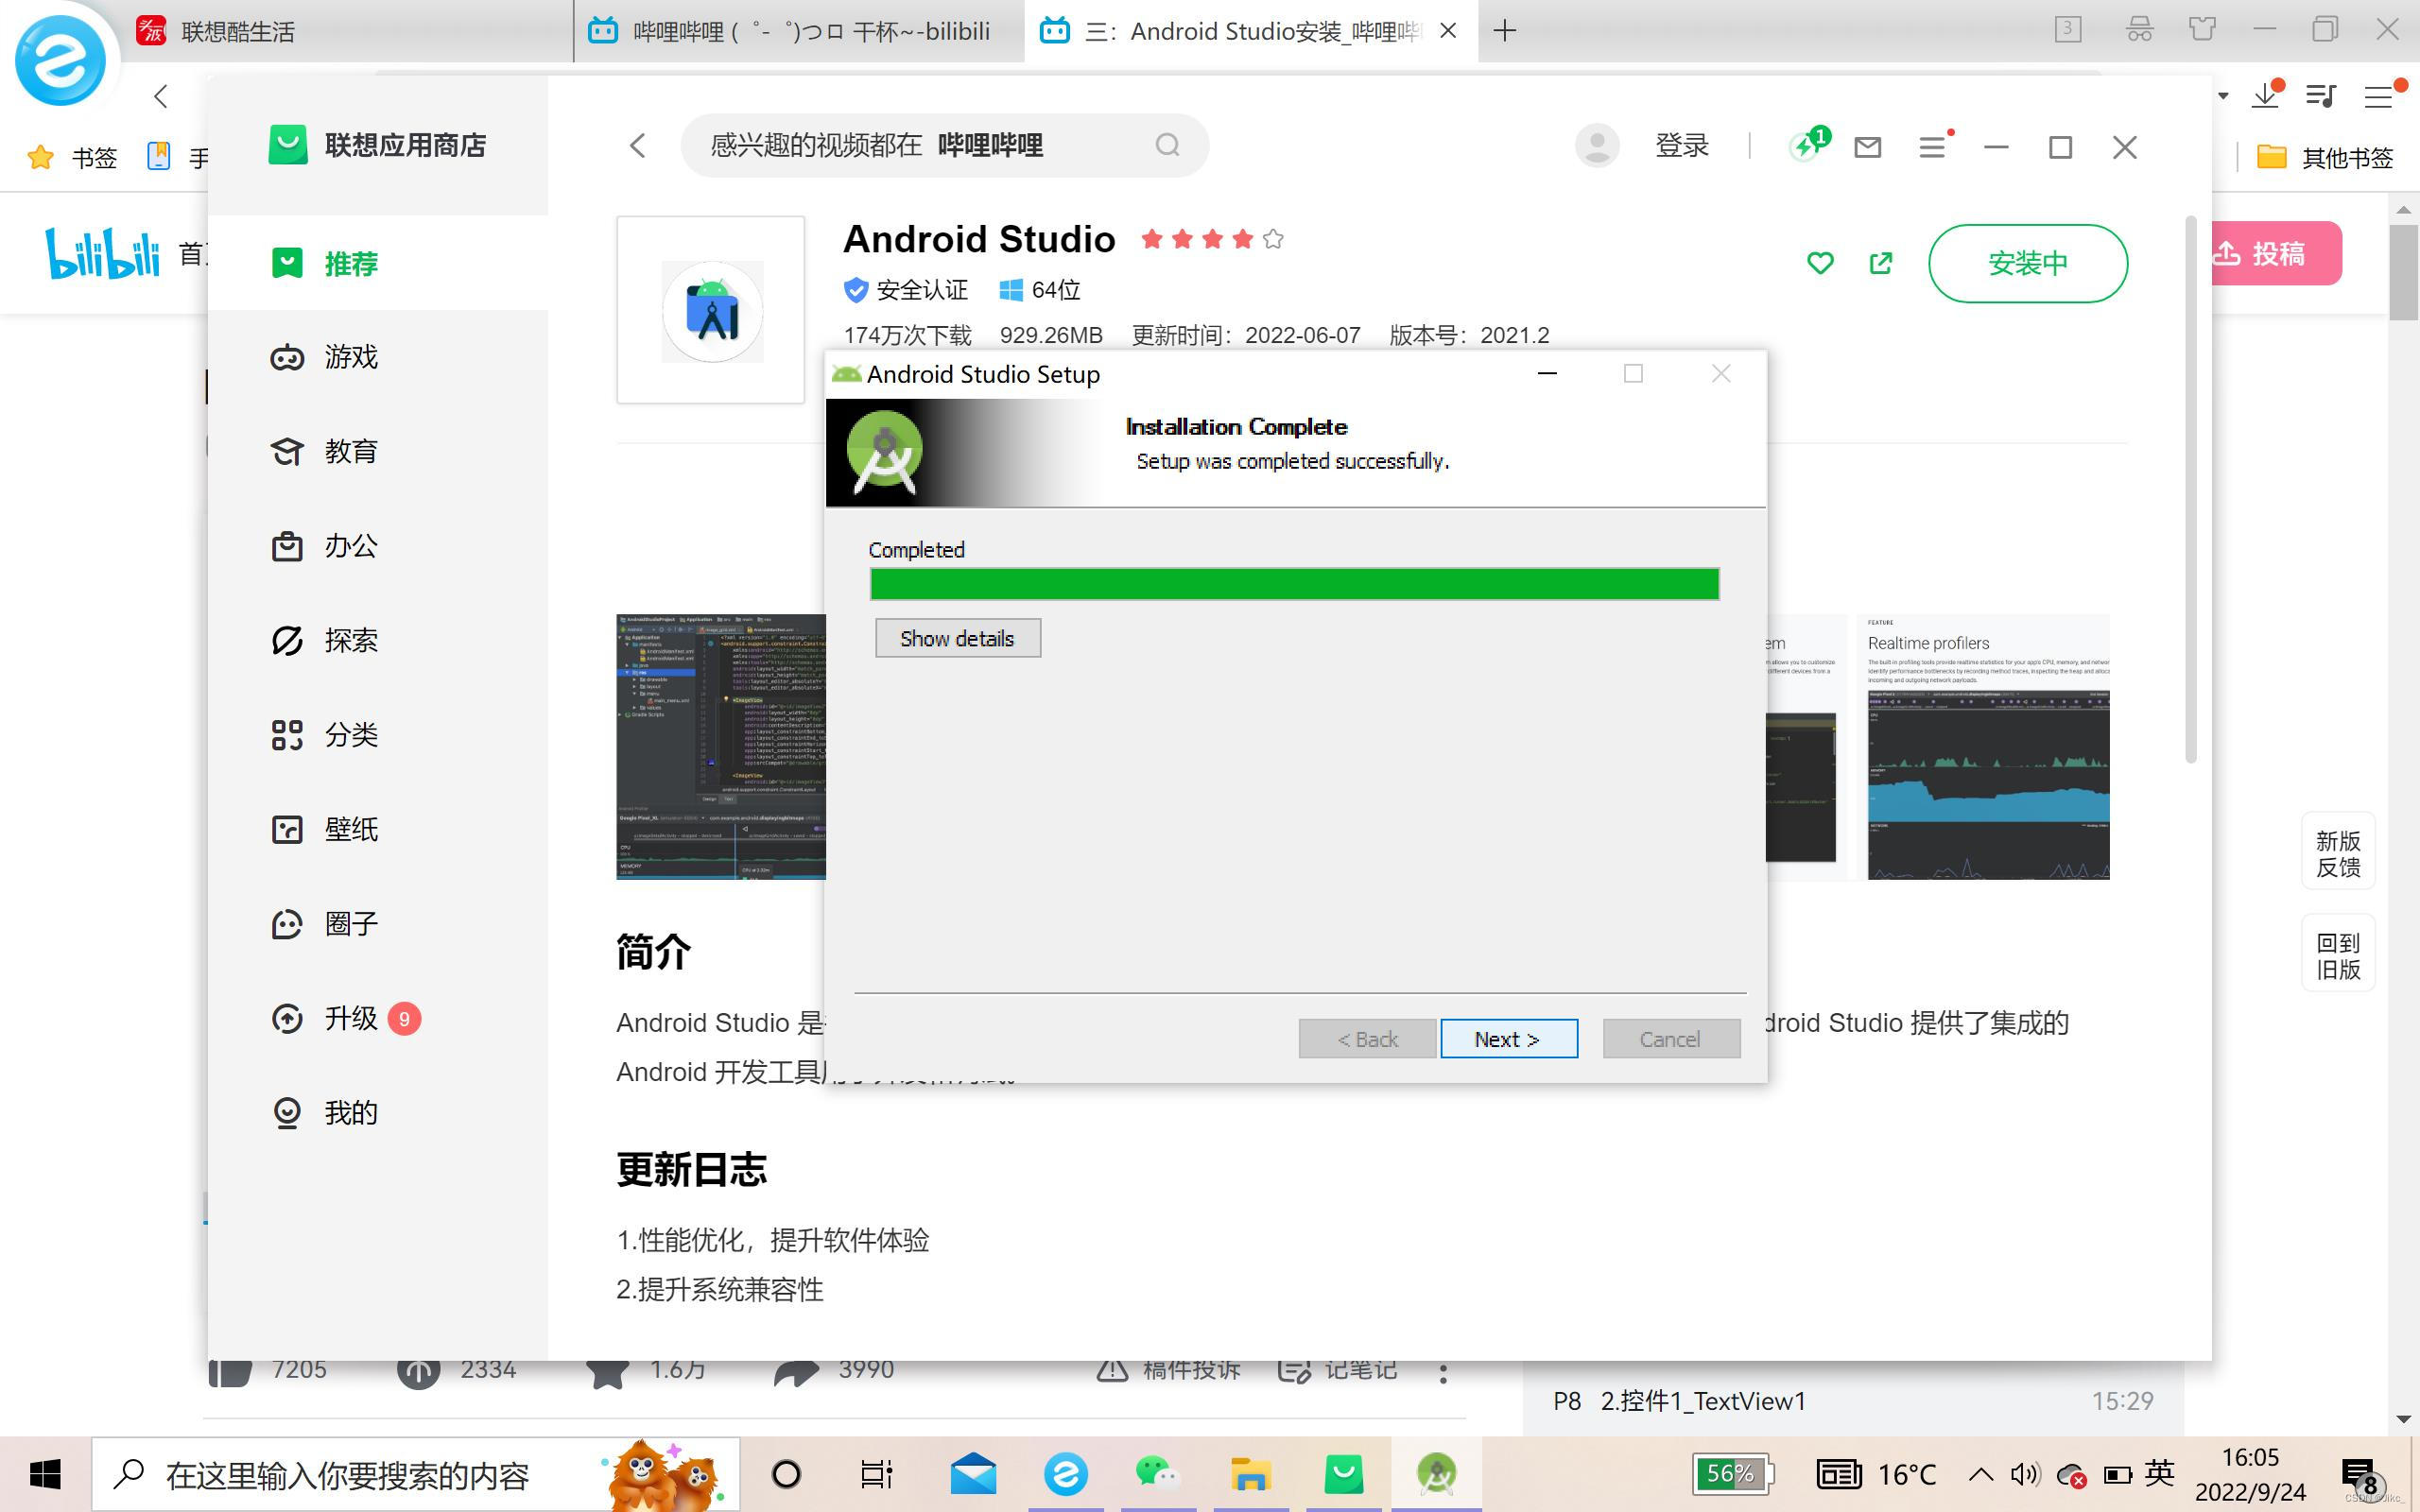Image resolution: width=2420 pixels, height=1512 pixels.
Task: Open the app store hamburger menu
Action: pos(1933,147)
